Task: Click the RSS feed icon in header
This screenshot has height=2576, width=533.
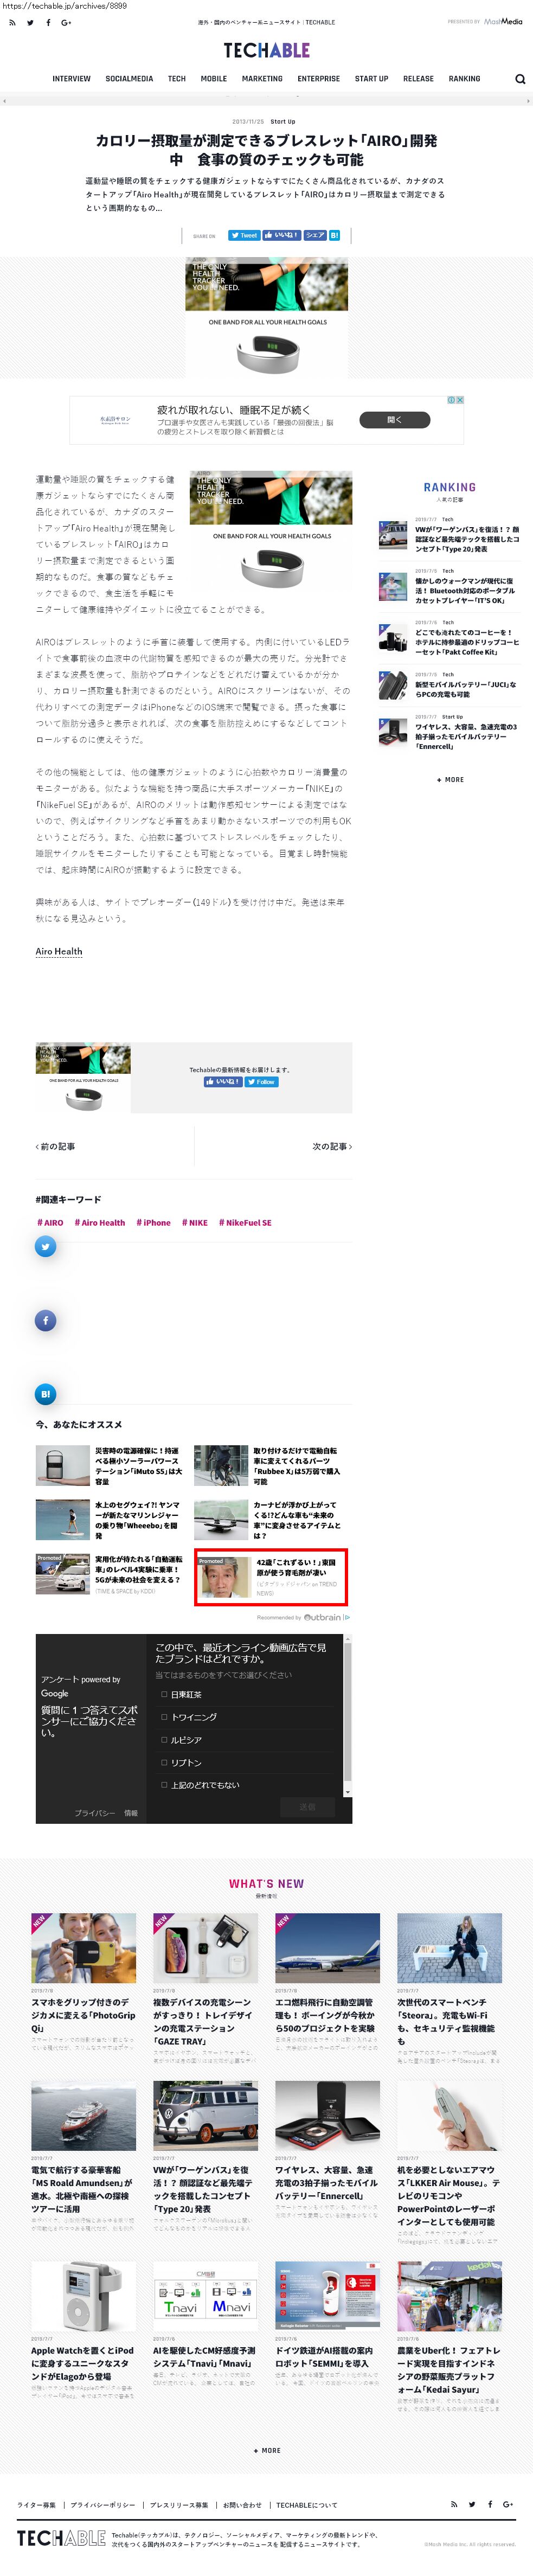Action: click(x=12, y=22)
